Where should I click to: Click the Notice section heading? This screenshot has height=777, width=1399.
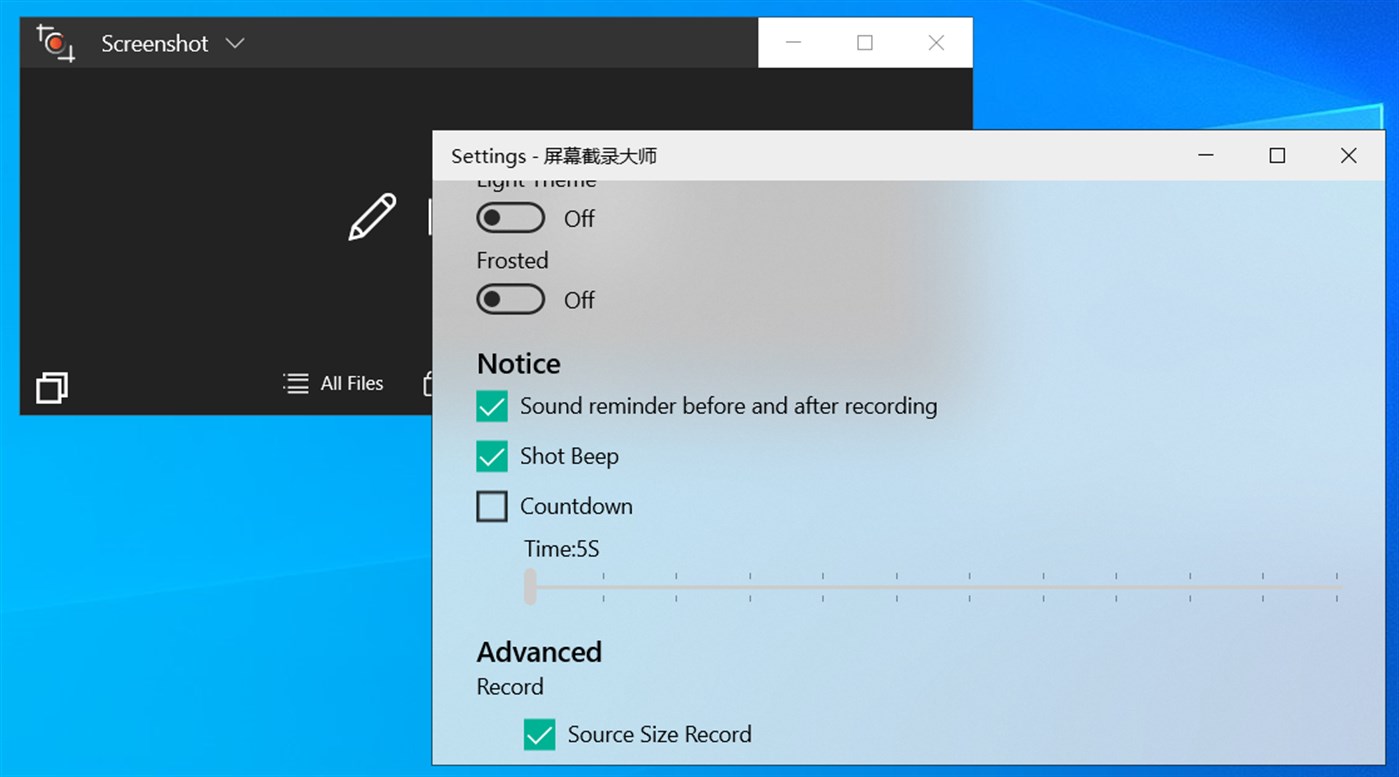[518, 364]
